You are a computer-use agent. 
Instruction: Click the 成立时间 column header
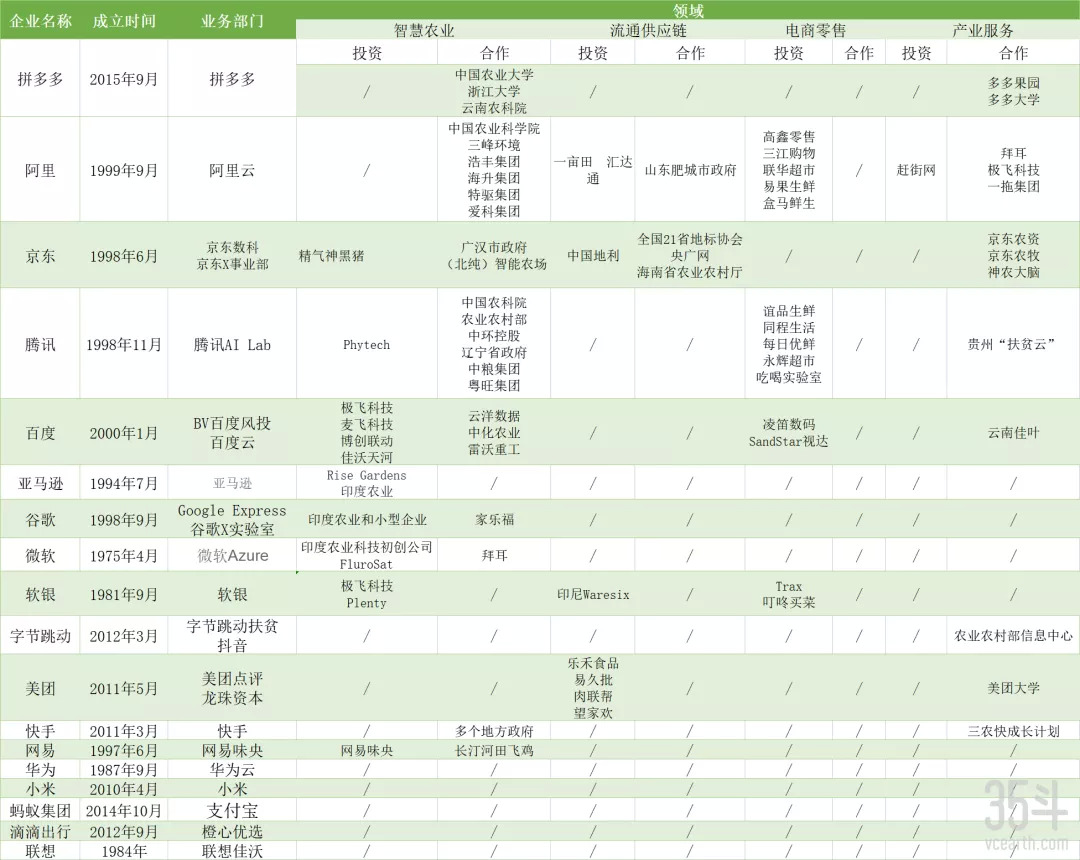124,21
